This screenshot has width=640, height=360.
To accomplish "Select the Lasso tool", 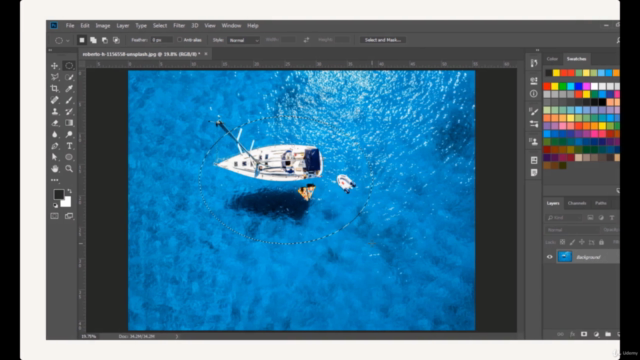I will click(54, 77).
